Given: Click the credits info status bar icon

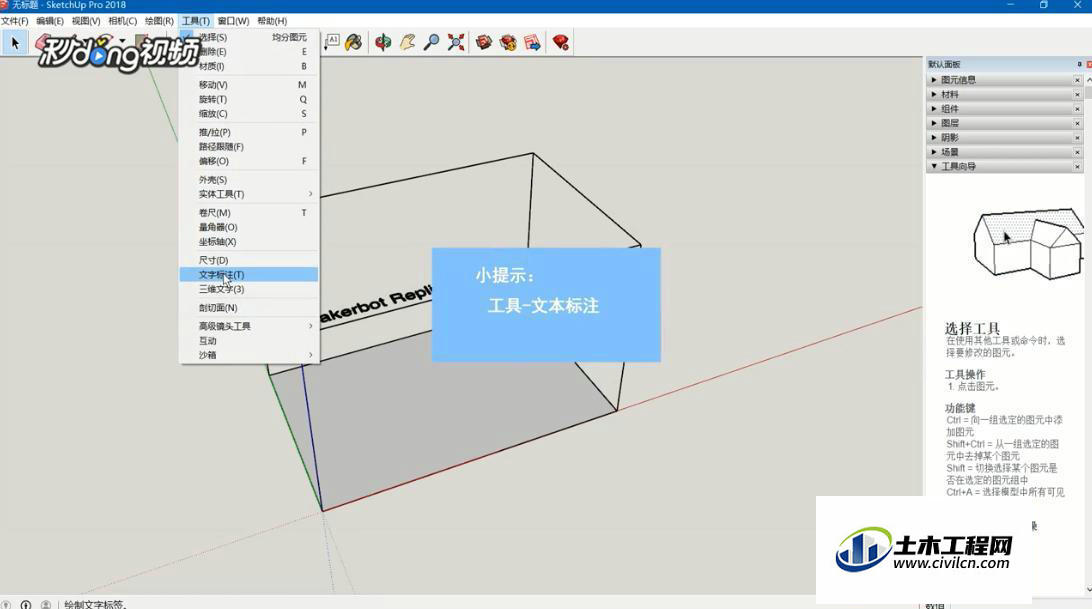Looking at the screenshot, I should 26,605.
